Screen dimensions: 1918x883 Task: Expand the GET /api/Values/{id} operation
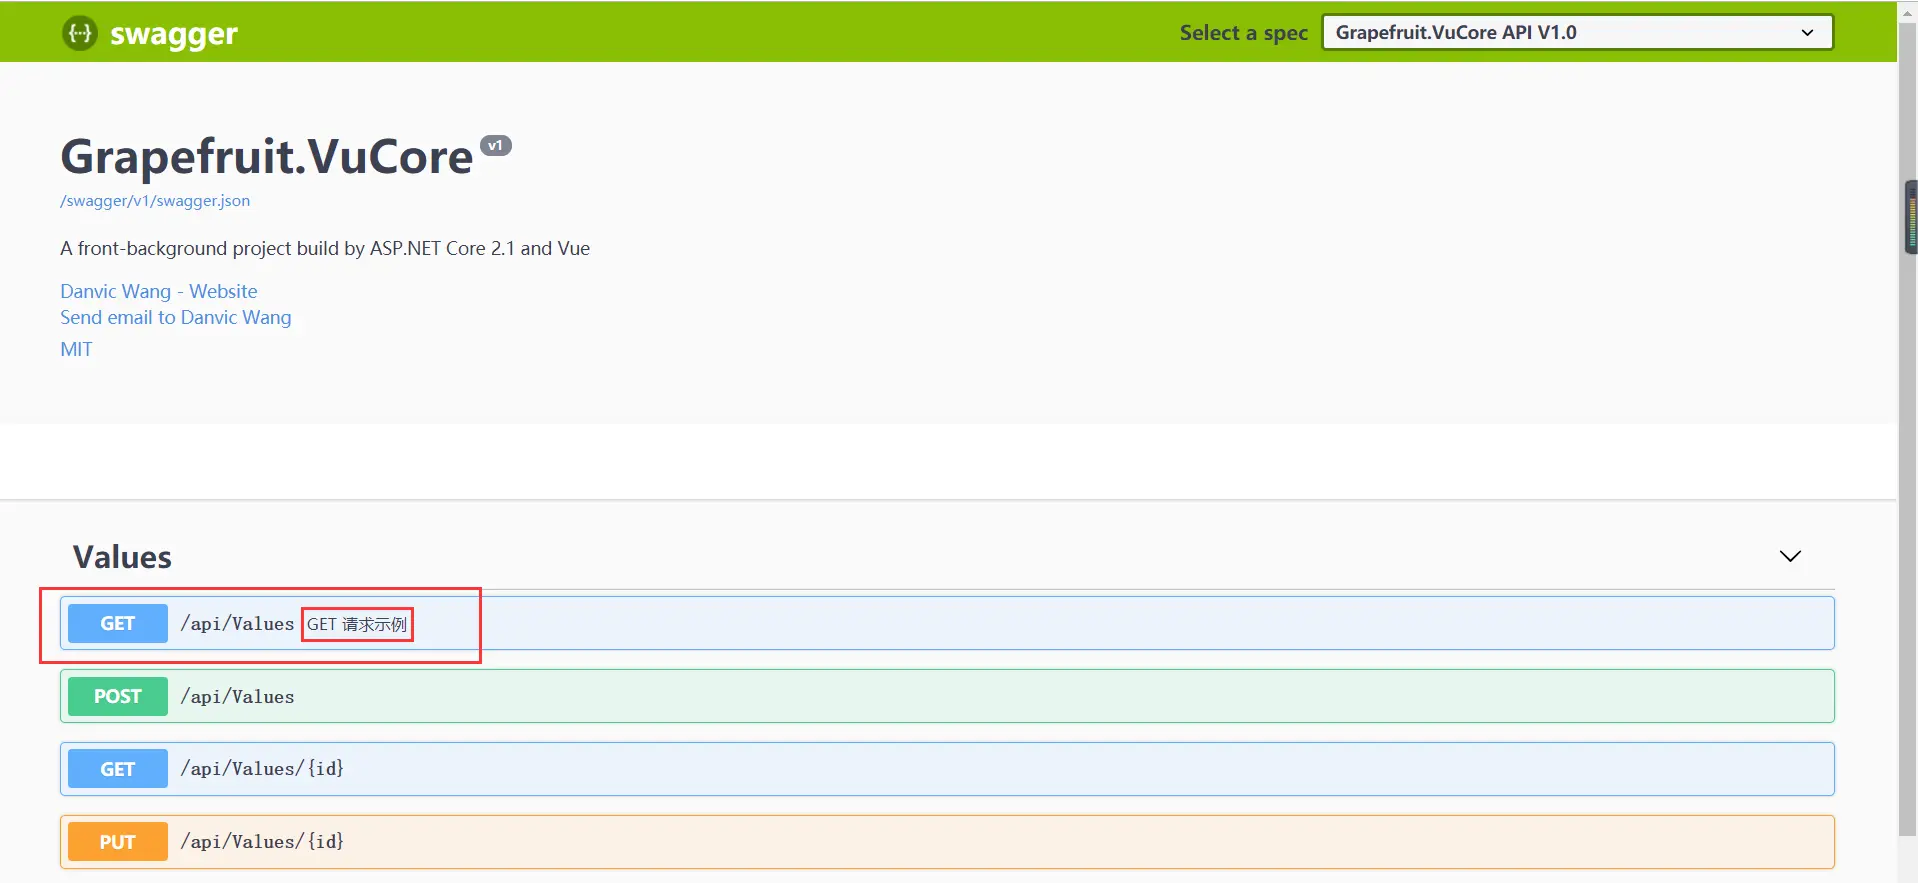tap(947, 769)
